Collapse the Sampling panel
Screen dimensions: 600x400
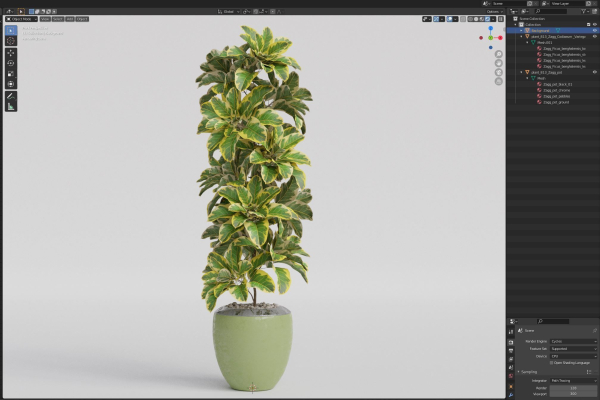(519, 372)
